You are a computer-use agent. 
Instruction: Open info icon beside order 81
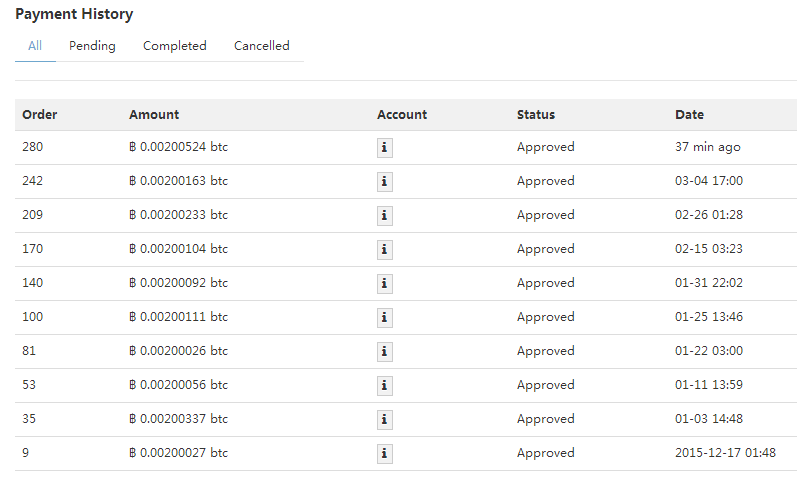(x=385, y=352)
